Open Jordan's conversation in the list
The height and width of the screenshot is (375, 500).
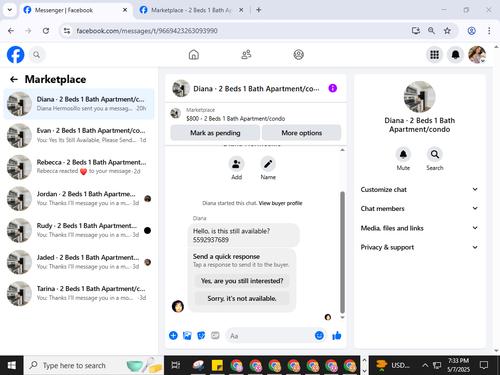[x=79, y=198]
